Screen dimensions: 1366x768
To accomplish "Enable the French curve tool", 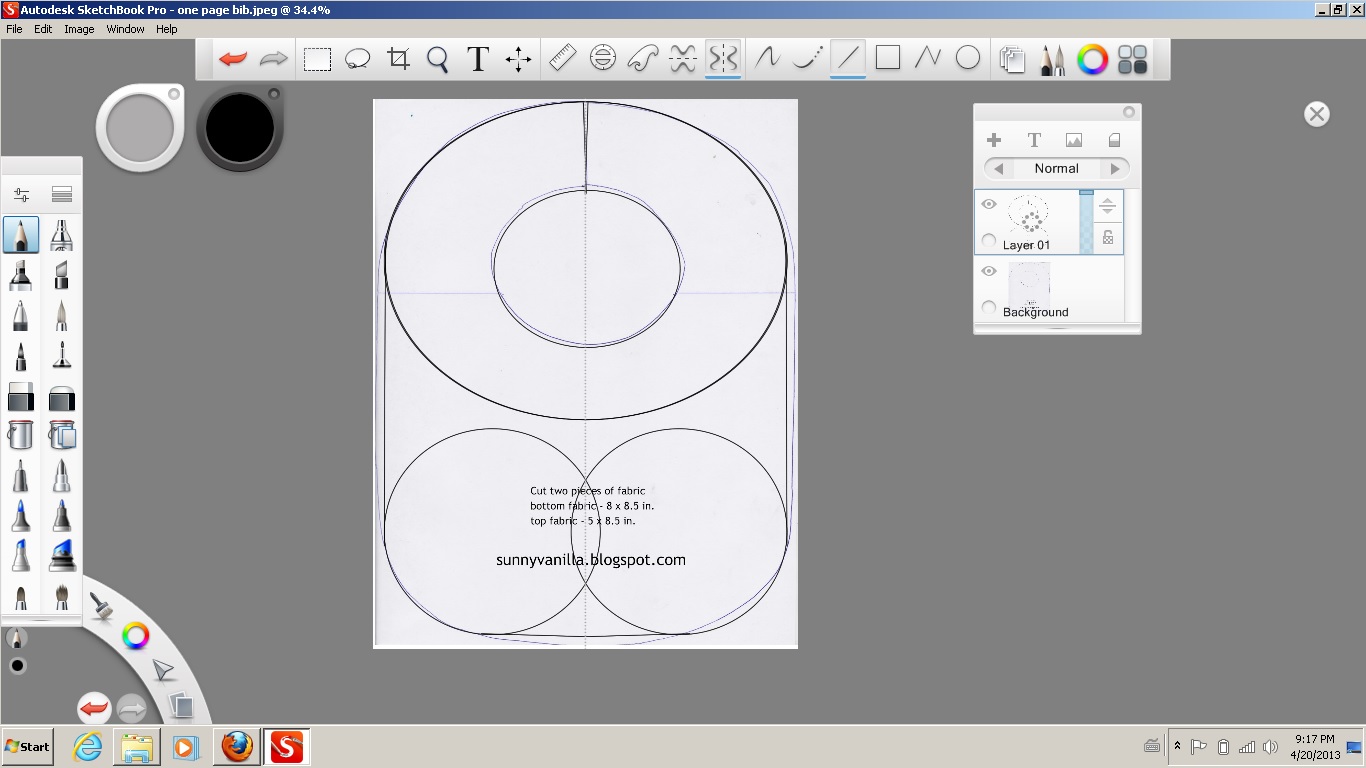I will point(642,59).
